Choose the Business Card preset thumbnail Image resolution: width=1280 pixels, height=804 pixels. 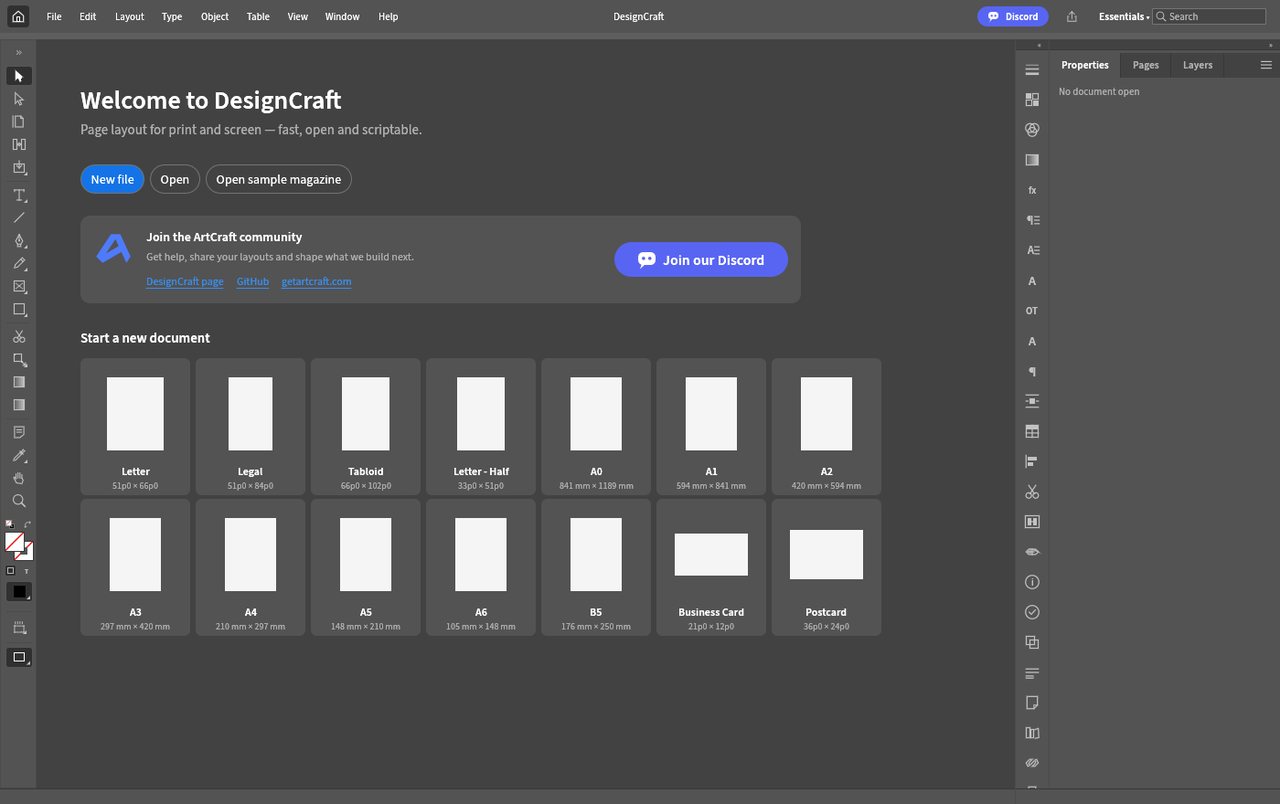click(711, 568)
